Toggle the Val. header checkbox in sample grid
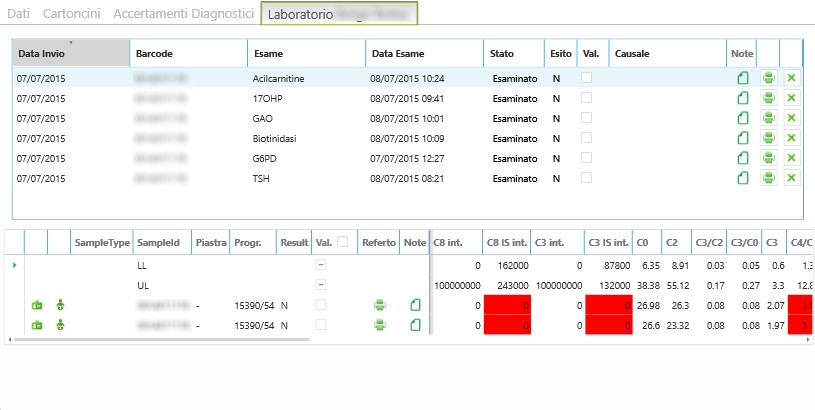Image resolution: width=815 pixels, height=410 pixels. point(341,242)
